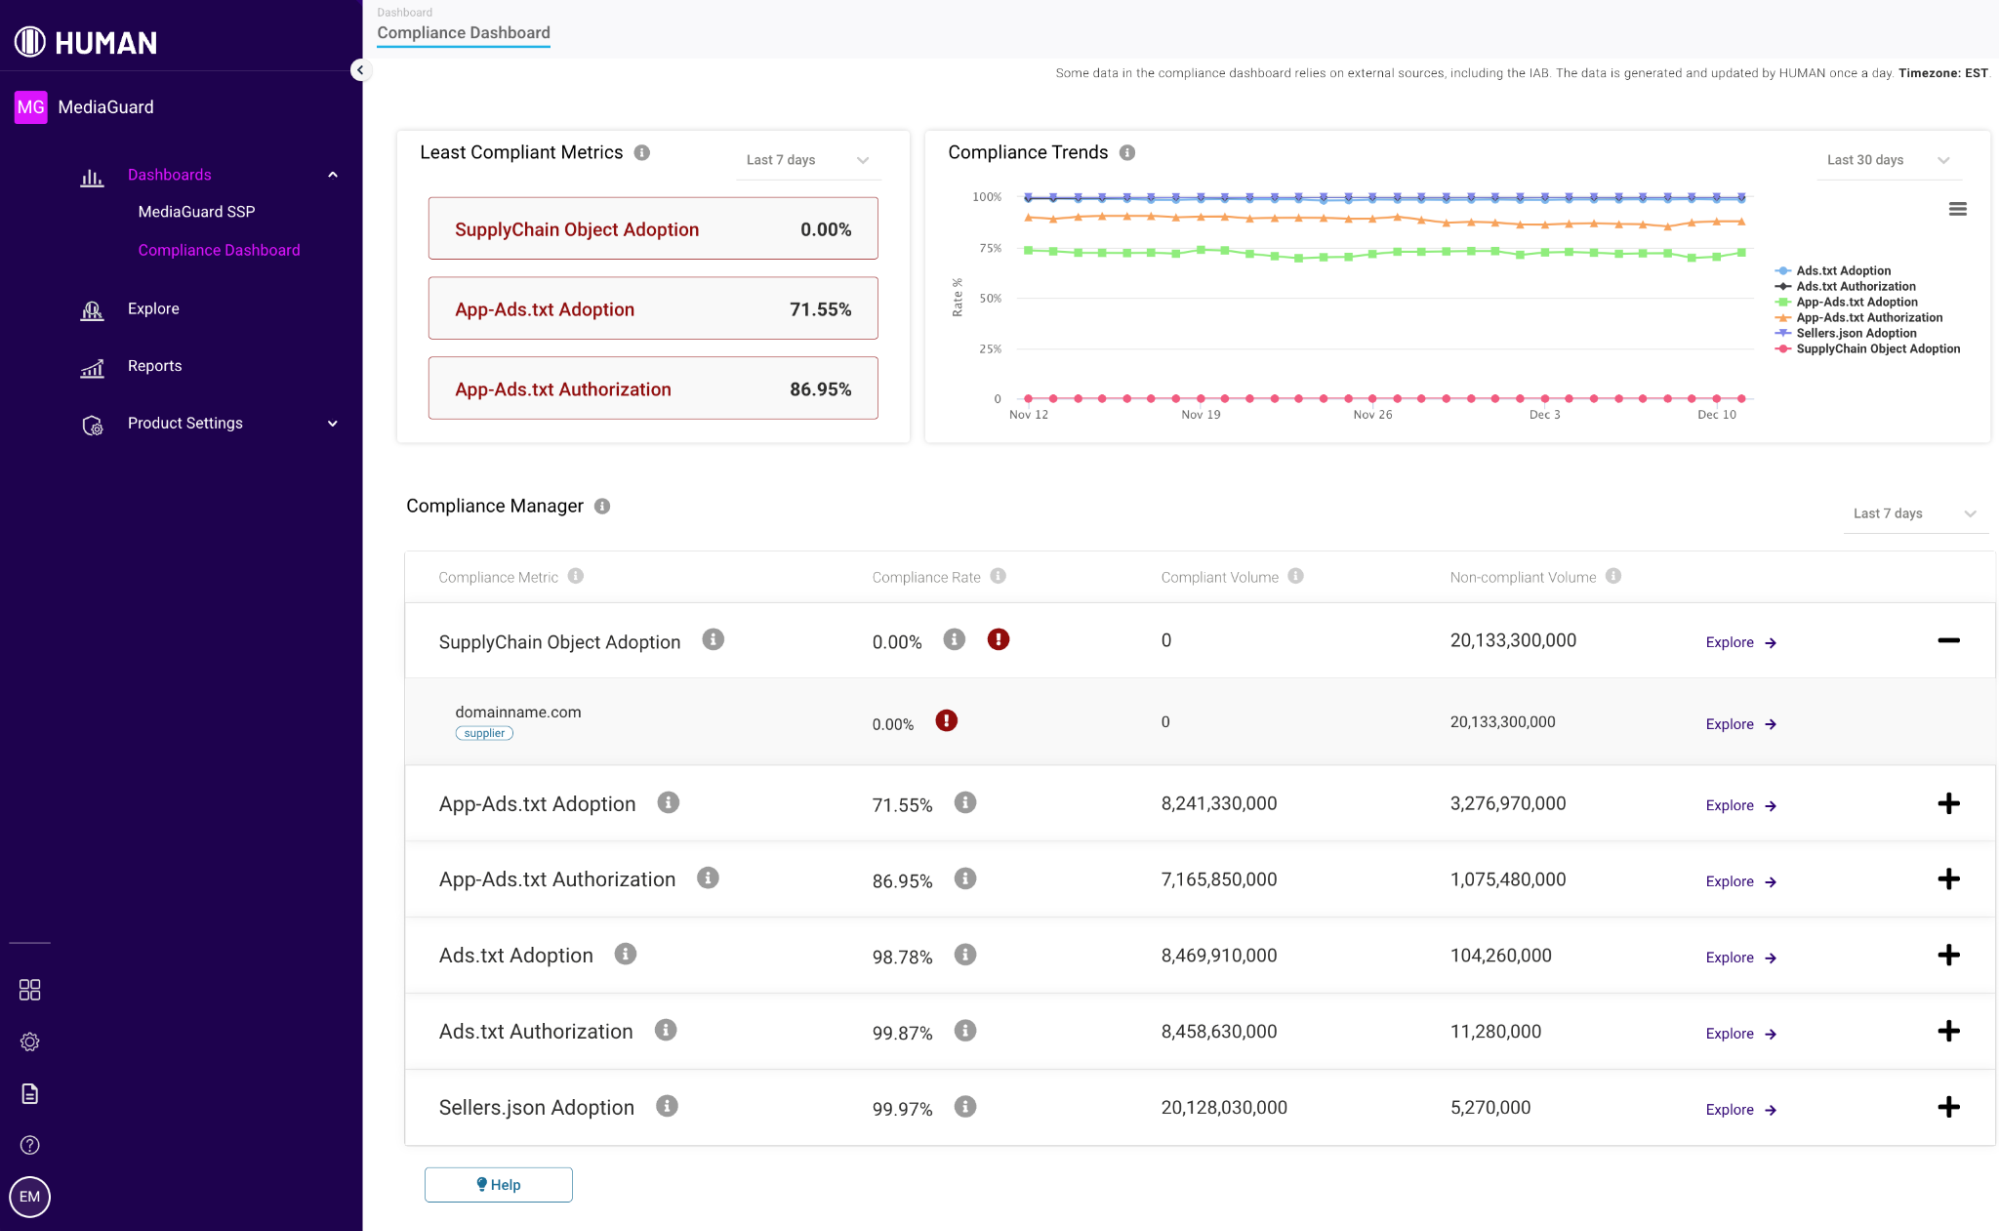Toggle App-Ads.txt Authorization series in legend

tap(1859, 318)
